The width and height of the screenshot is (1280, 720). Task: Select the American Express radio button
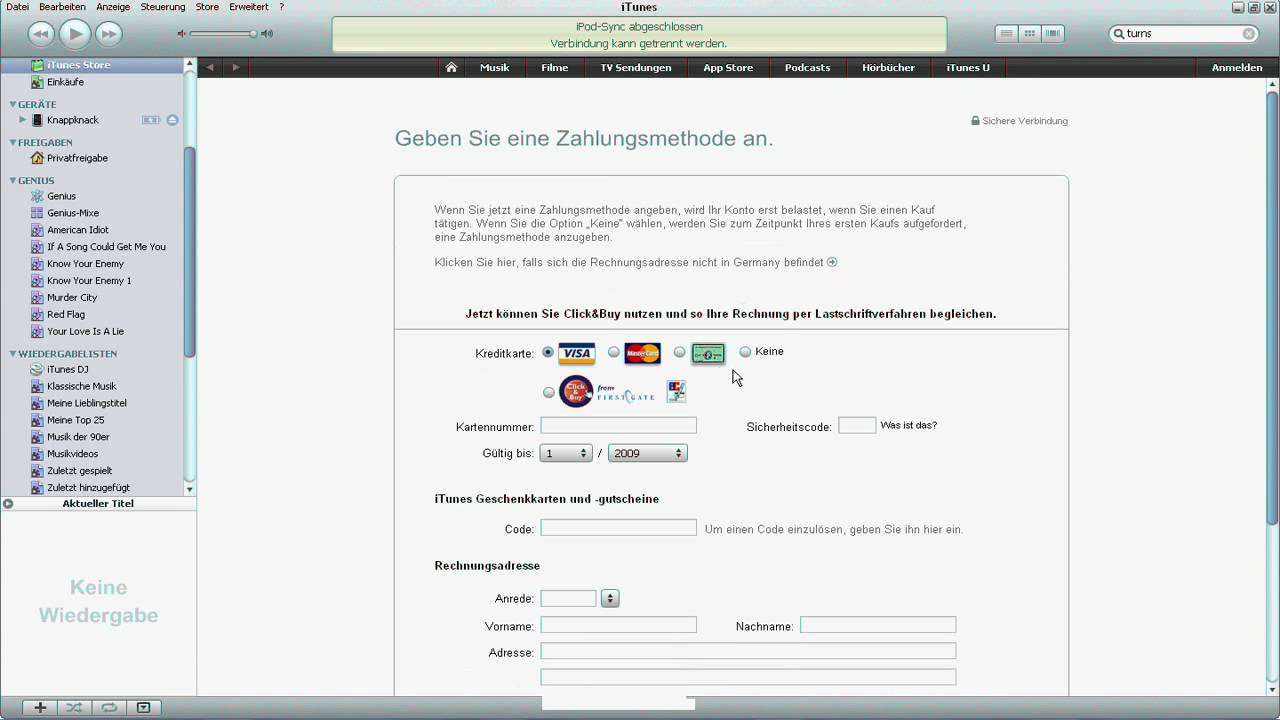click(x=680, y=352)
